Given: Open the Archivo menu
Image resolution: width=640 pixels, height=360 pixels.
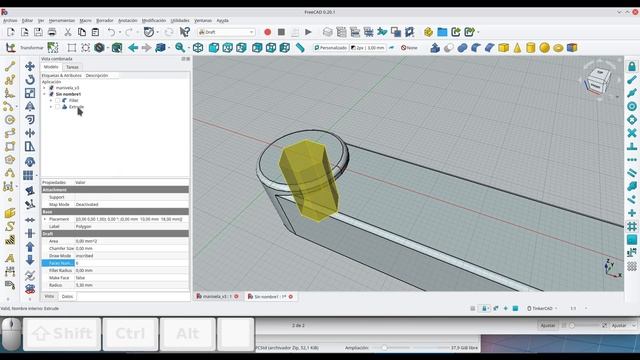Looking at the screenshot, I should pos(10,20).
